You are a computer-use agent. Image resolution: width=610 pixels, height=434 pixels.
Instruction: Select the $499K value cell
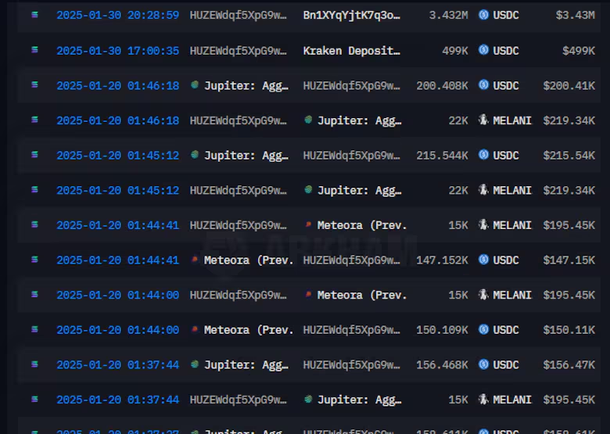(x=578, y=51)
